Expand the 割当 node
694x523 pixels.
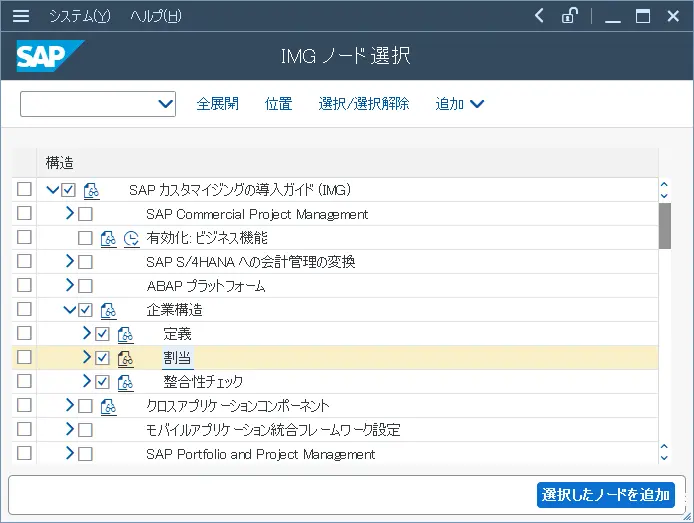87,357
